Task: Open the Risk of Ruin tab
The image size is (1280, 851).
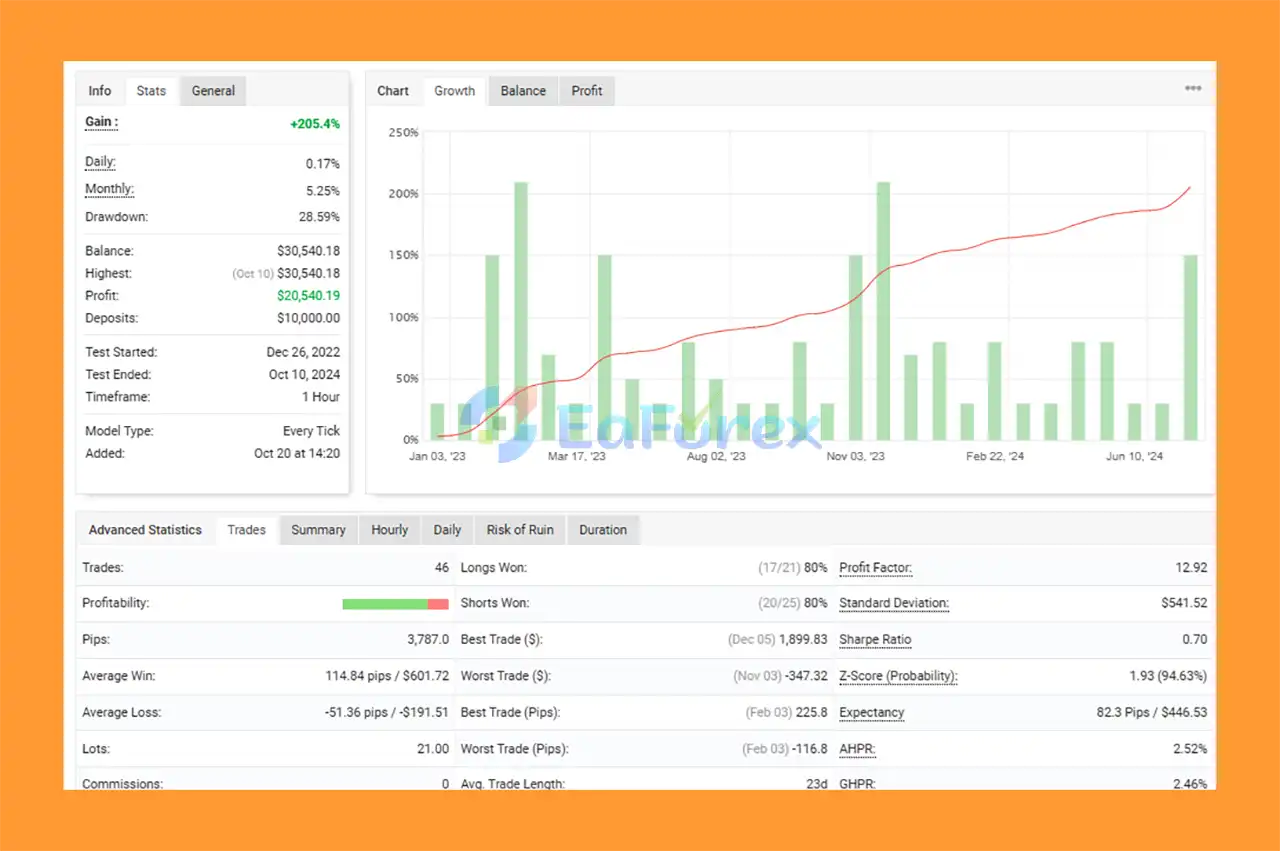Action: click(x=520, y=530)
